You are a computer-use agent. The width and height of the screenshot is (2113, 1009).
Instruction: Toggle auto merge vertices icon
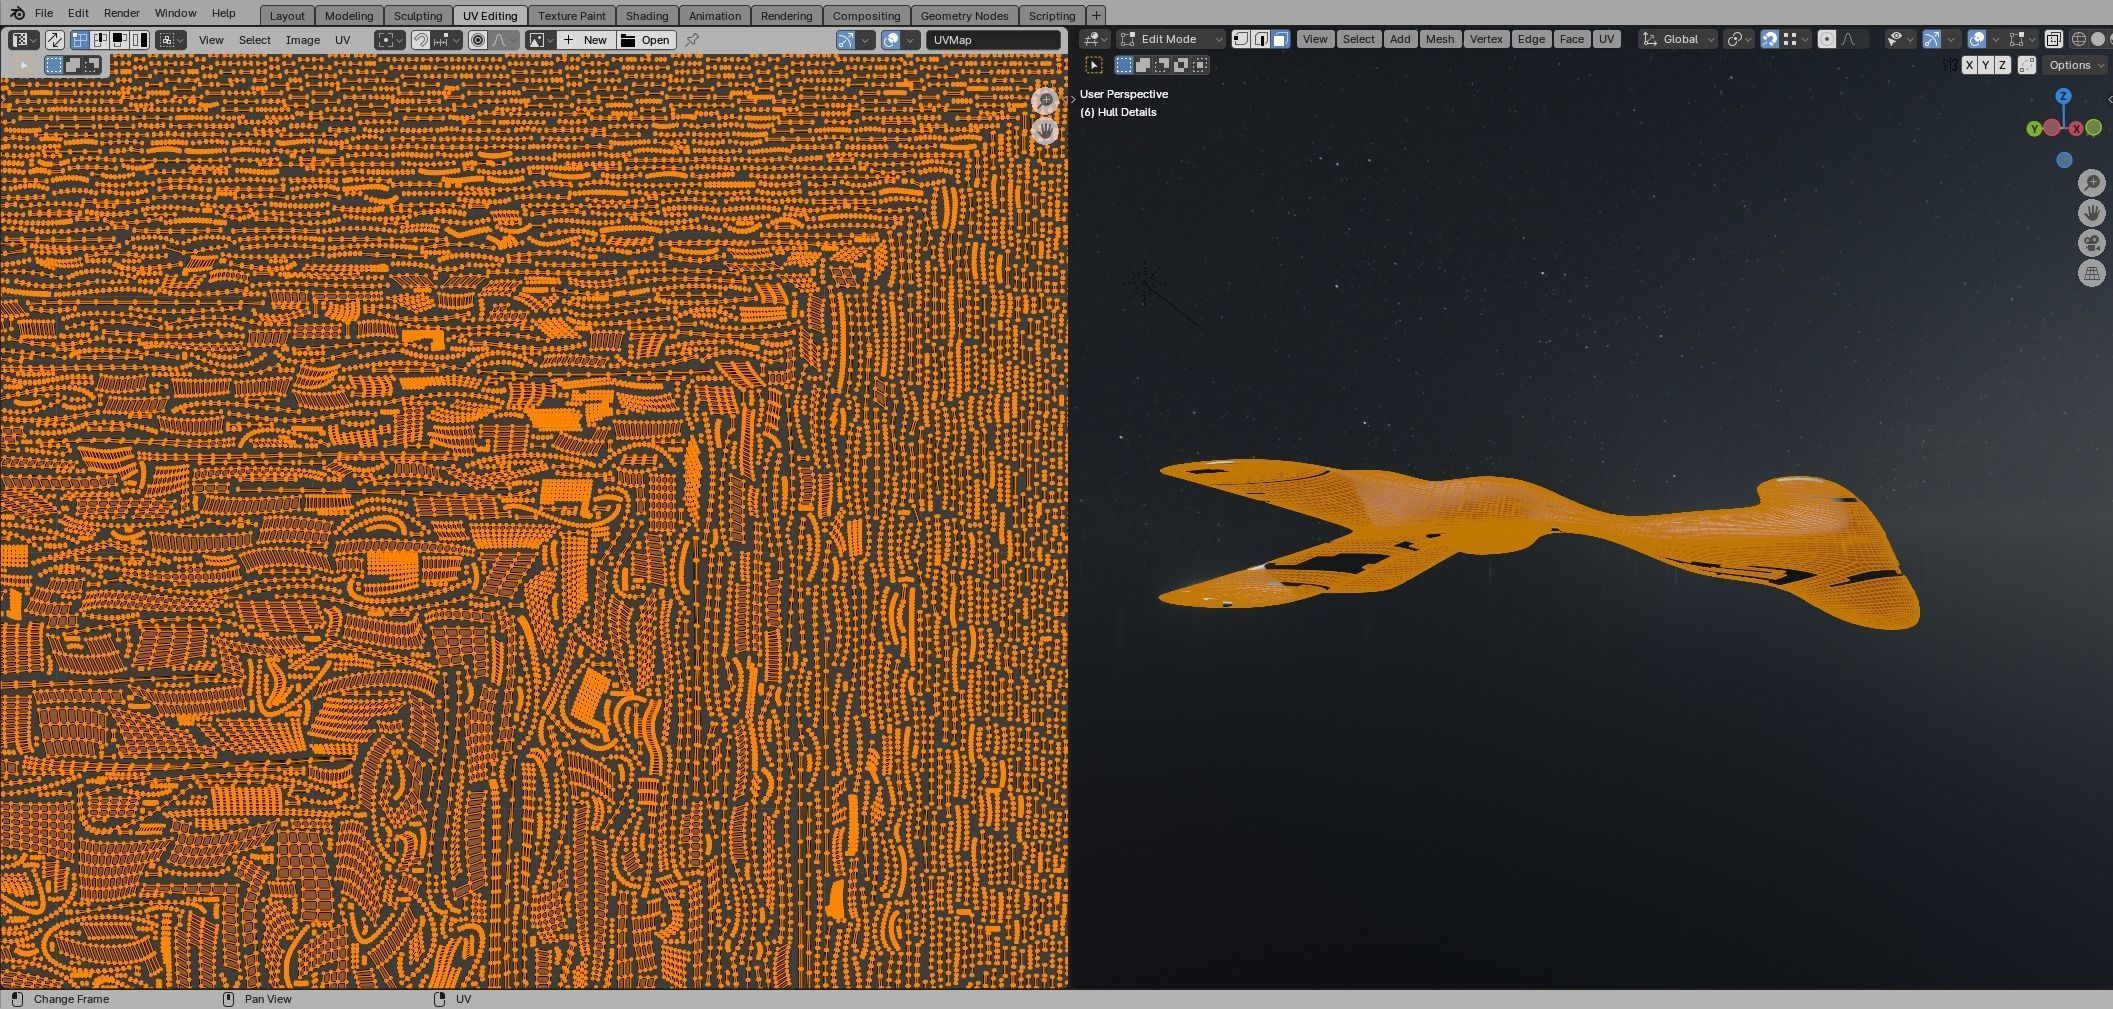click(x=2027, y=65)
